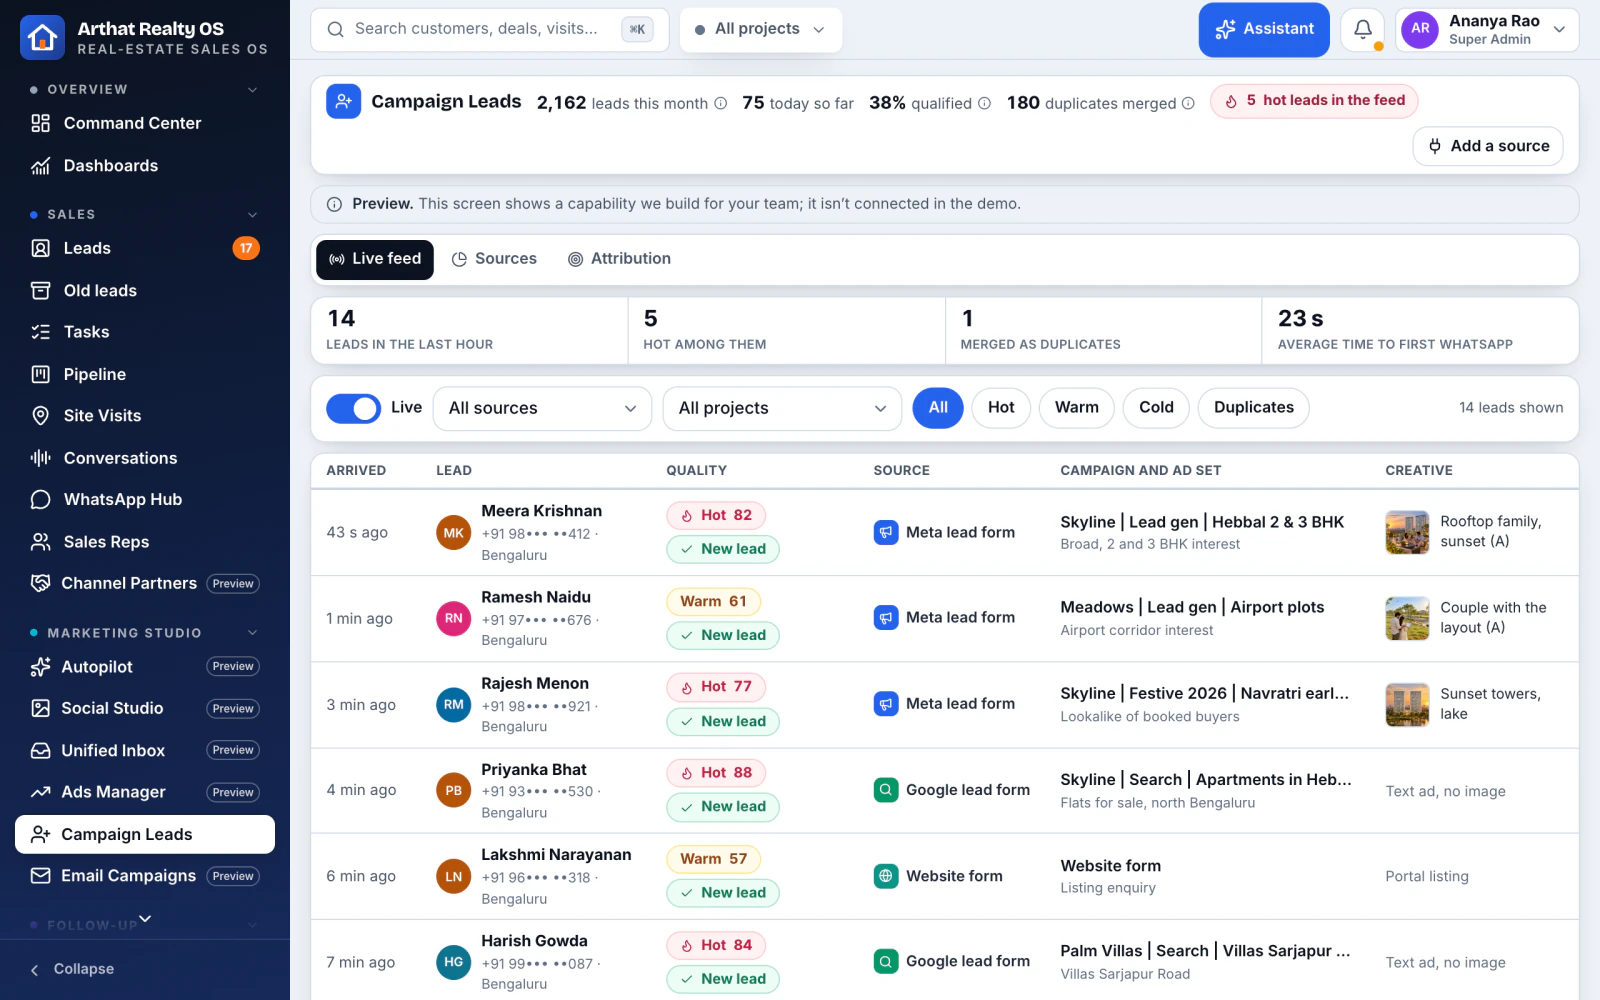
Task: Open the Couple with the layout creative thumbnail
Action: (x=1407, y=618)
